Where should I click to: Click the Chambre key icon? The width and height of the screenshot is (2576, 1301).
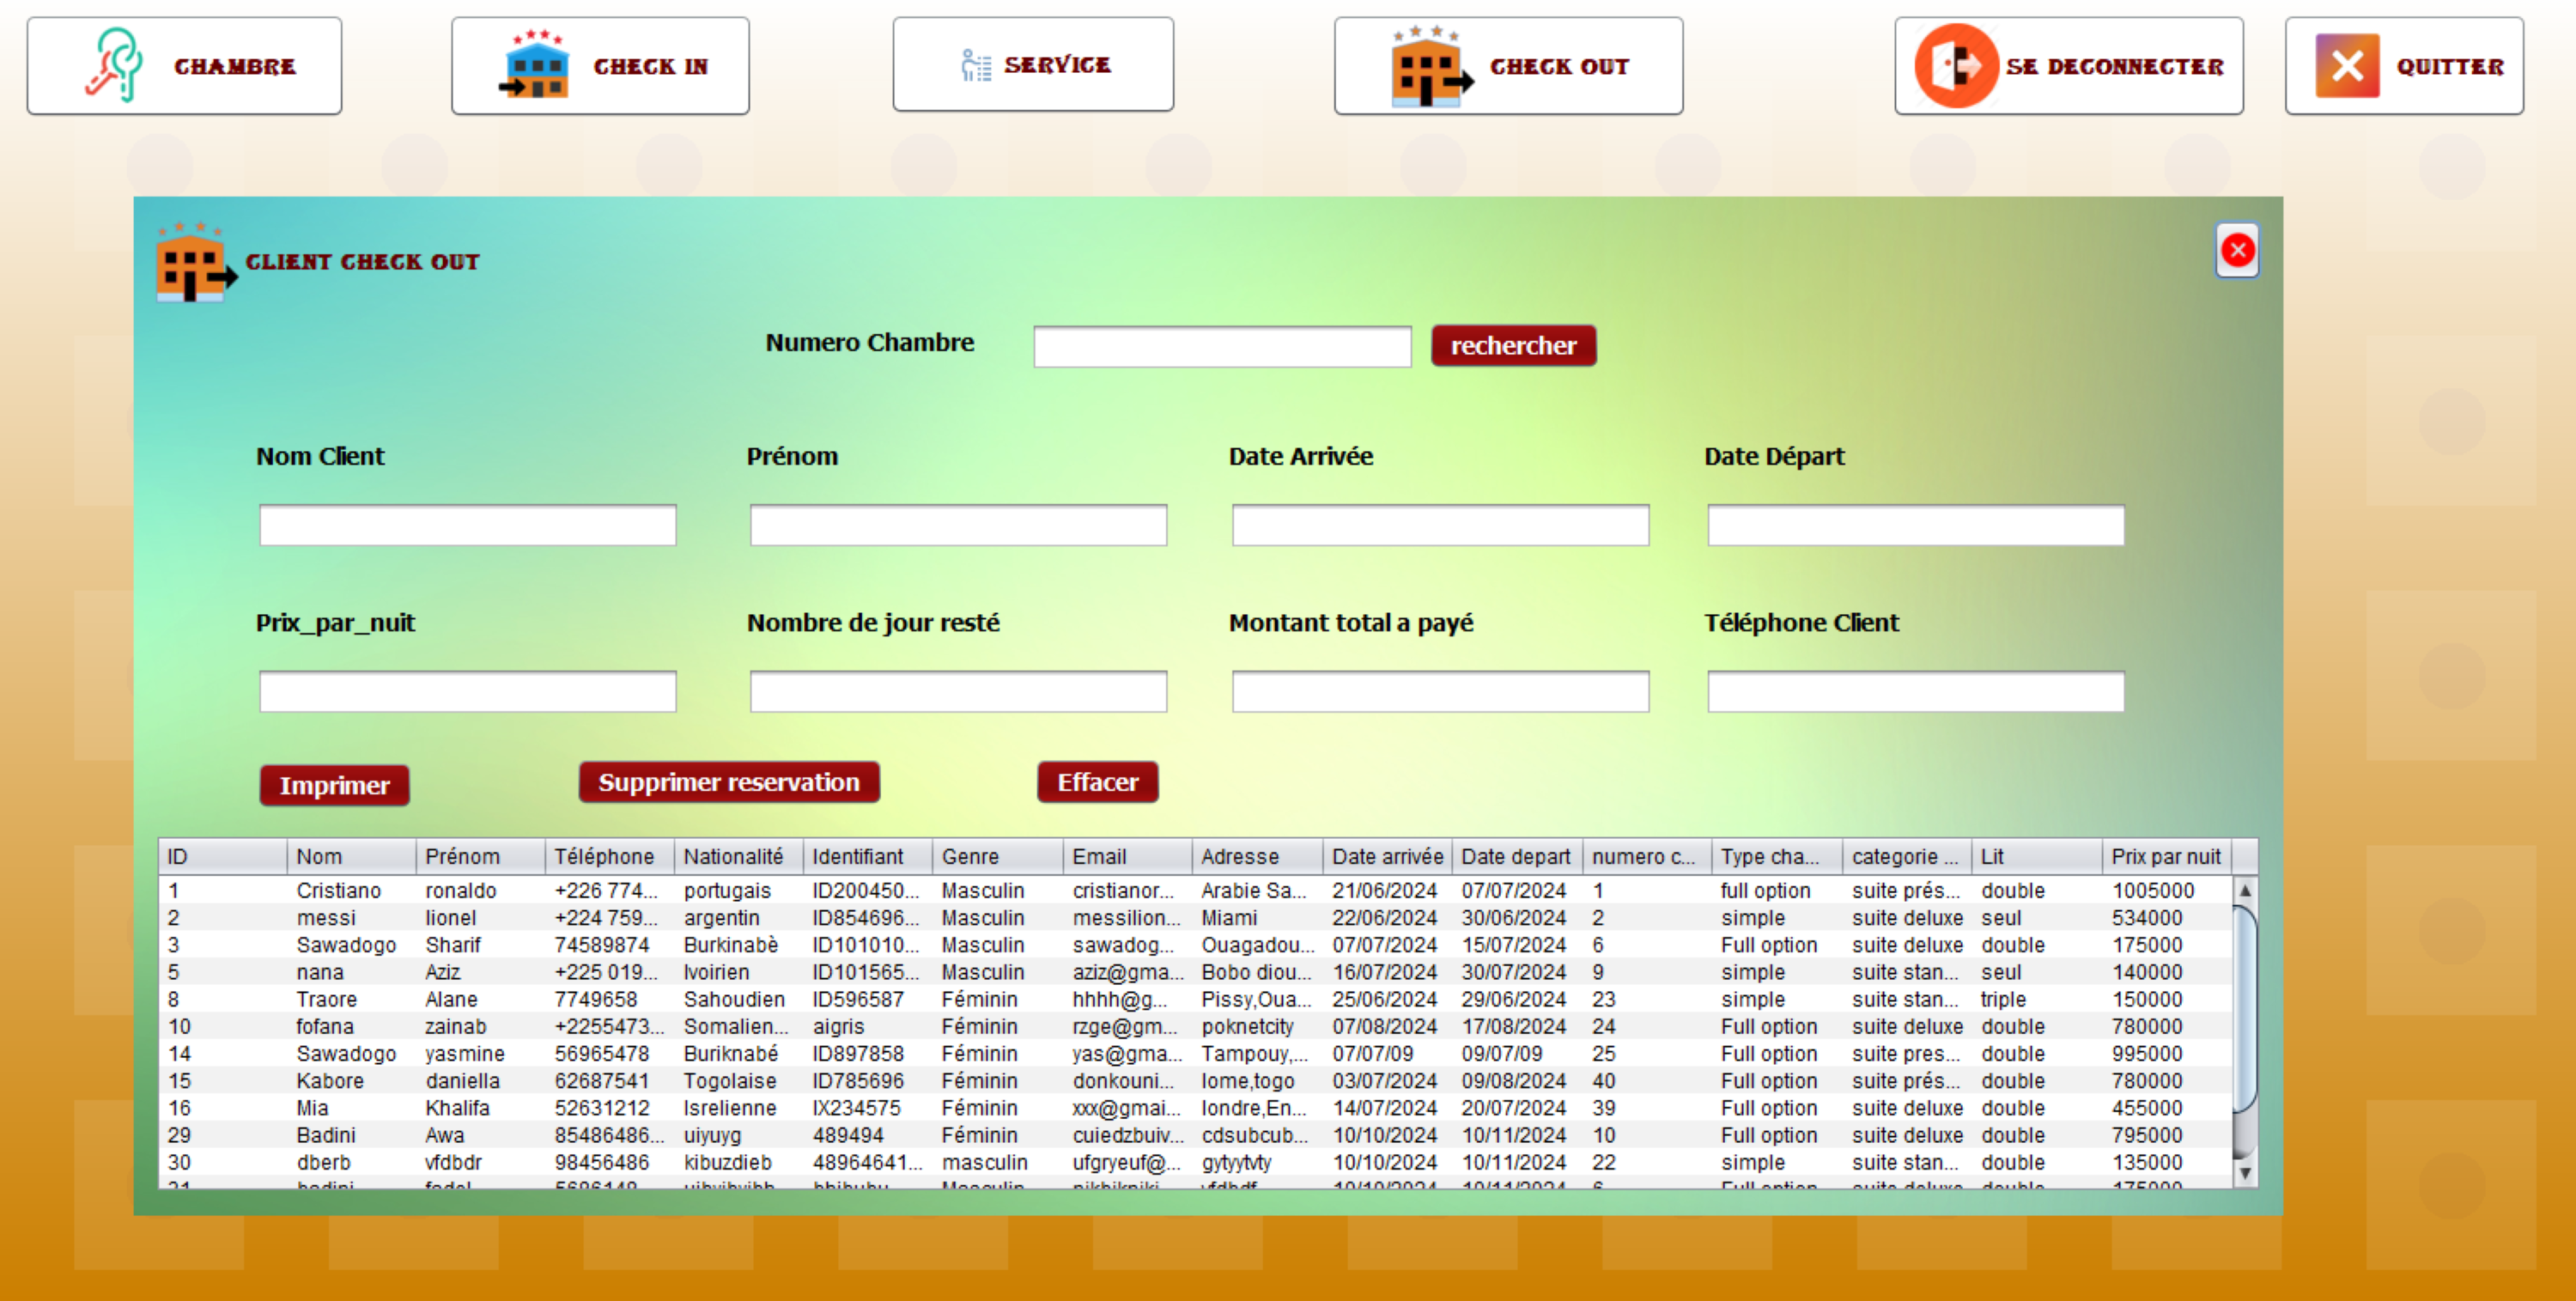coord(115,66)
